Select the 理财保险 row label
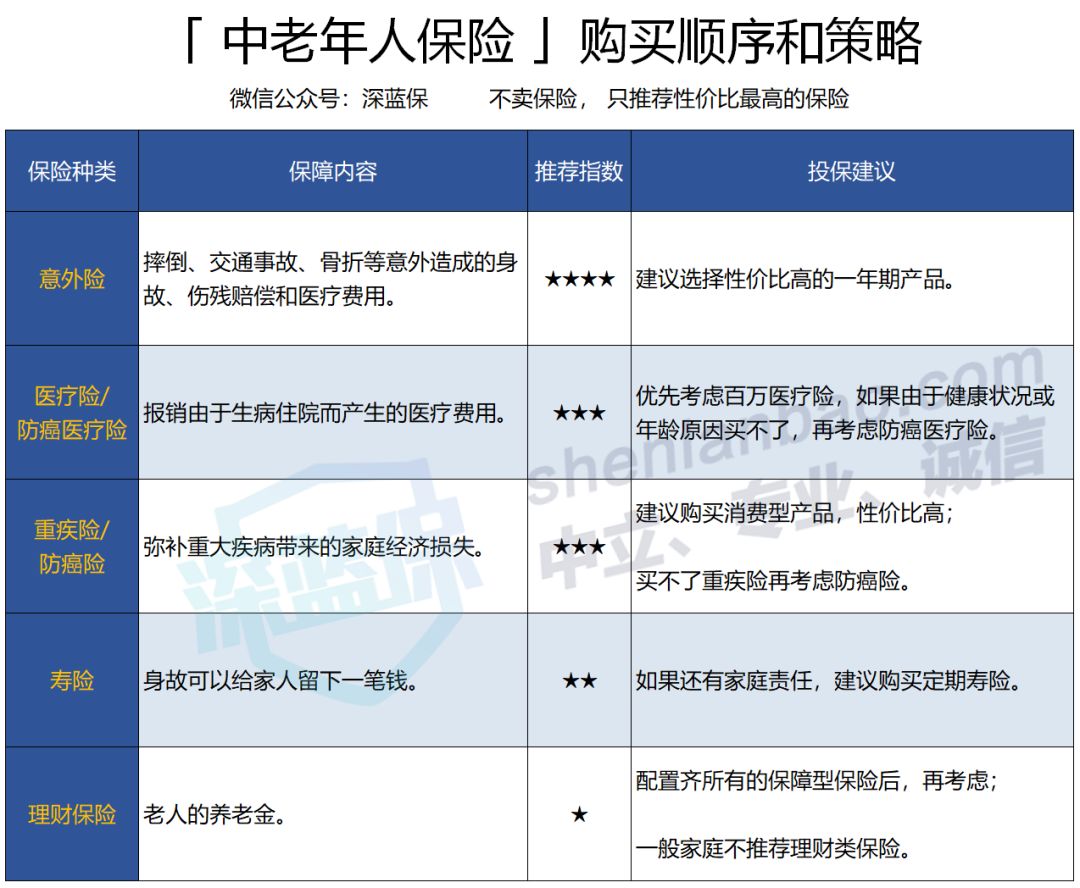The height and width of the screenshot is (888, 1080). (72, 814)
